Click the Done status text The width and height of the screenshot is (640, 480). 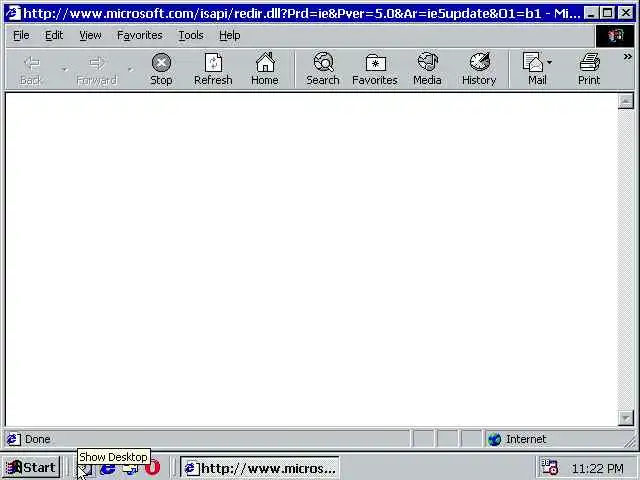click(x=38, y=440)
